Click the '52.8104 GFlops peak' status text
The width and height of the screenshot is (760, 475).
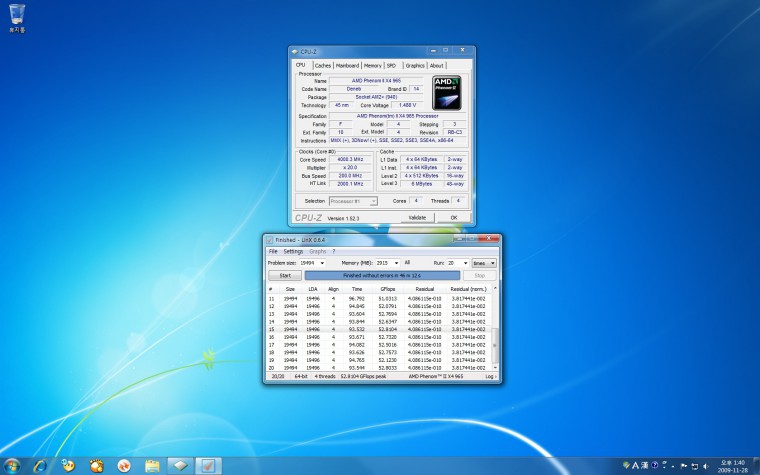pos(364,376)
